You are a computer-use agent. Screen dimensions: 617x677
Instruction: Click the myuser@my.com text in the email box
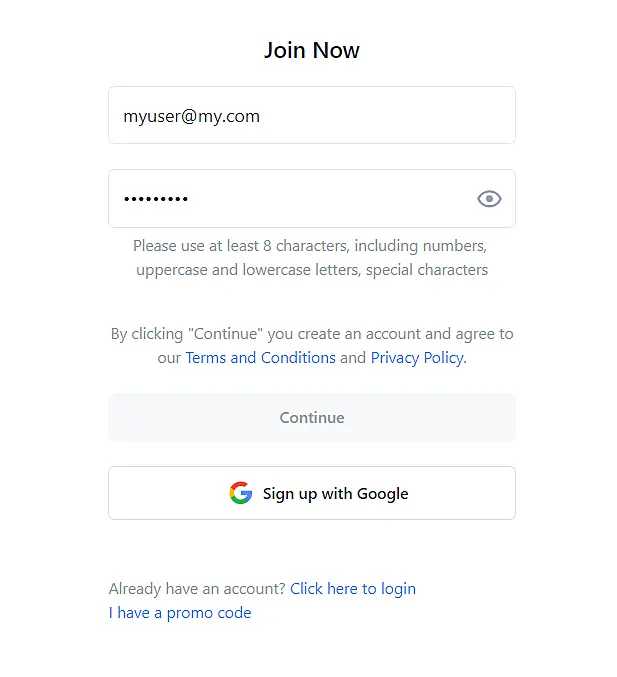click(x=191, y=116)
